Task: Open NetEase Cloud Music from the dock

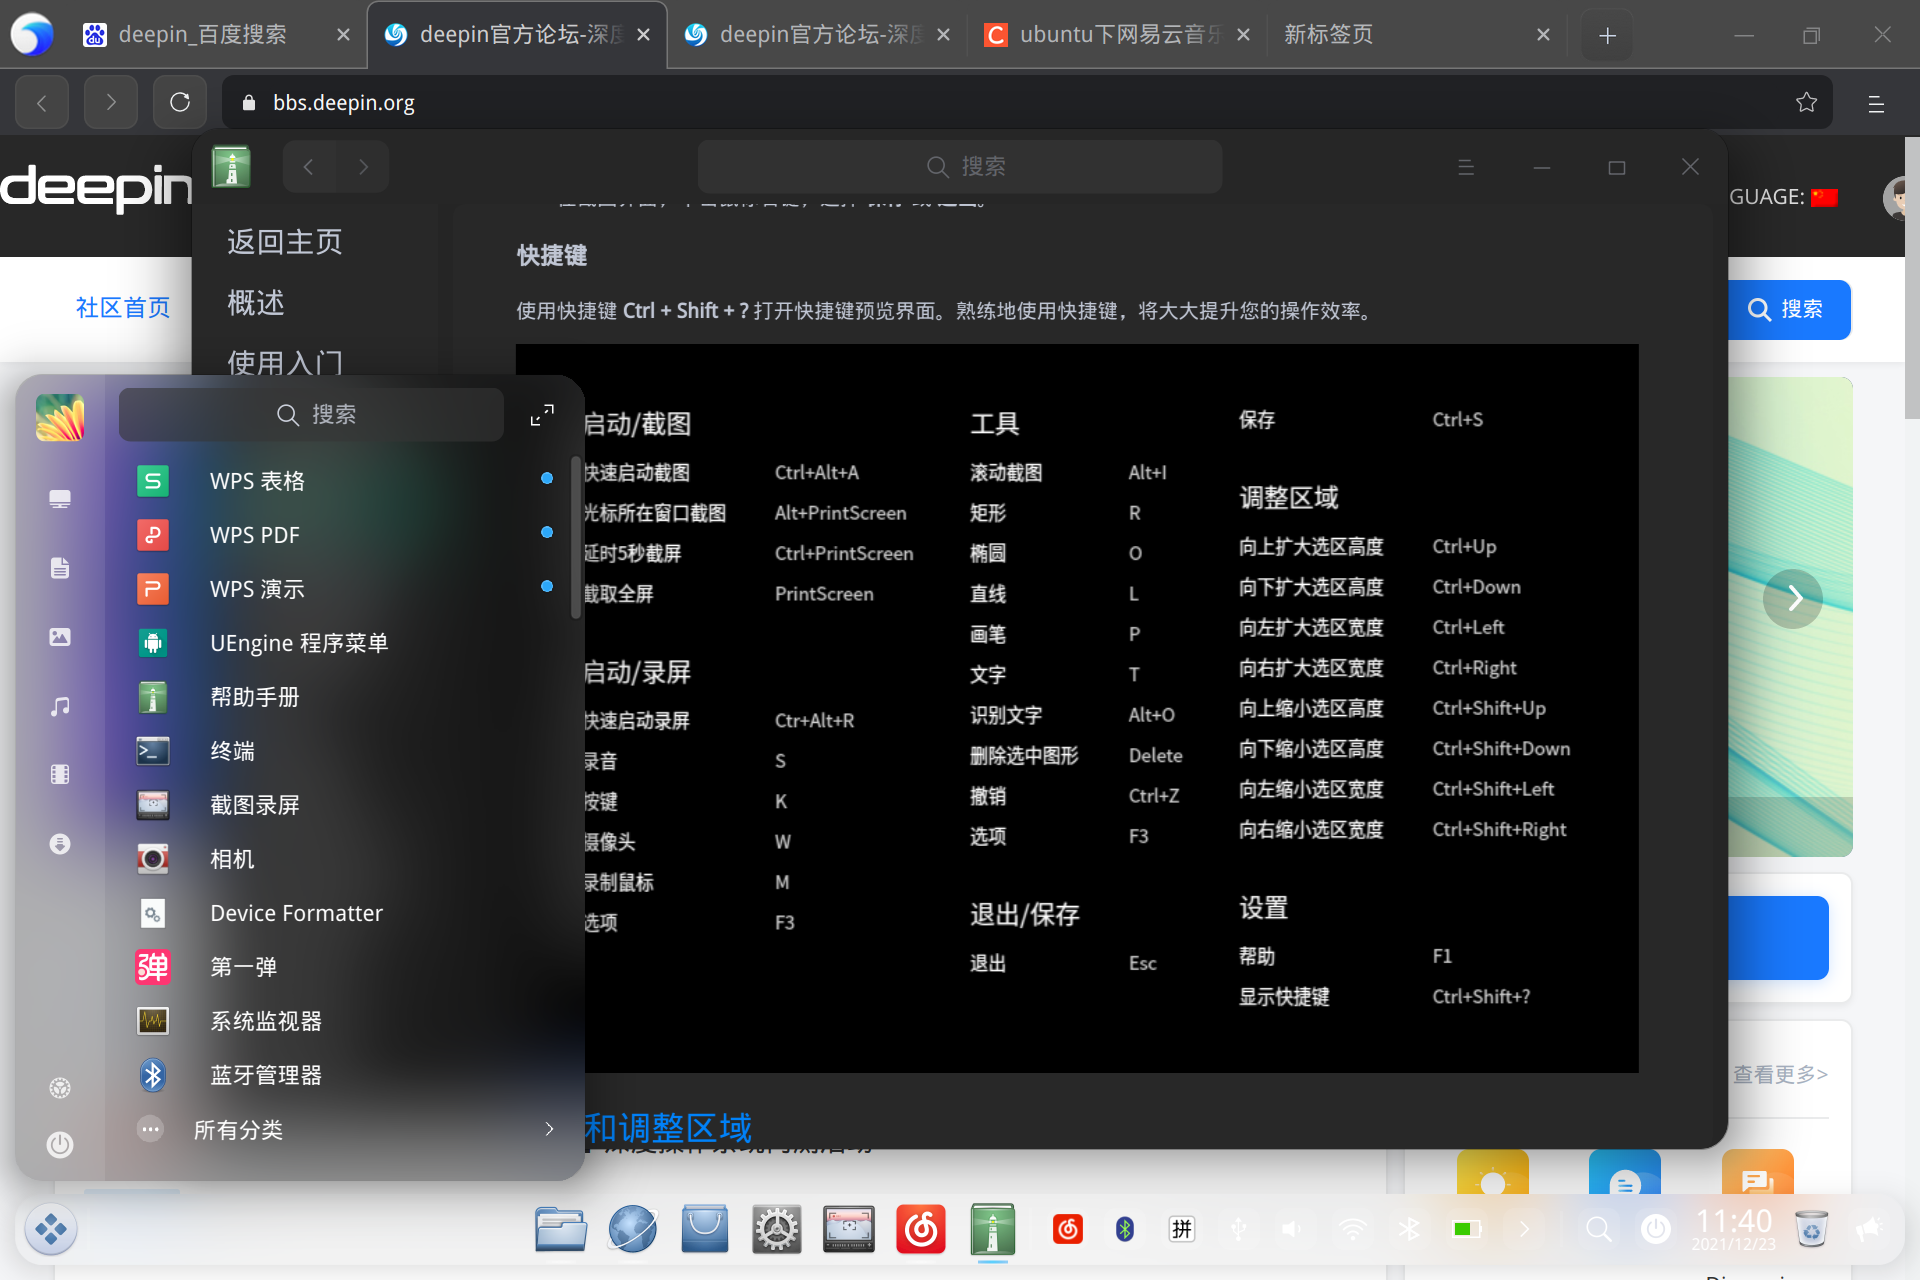Action: pos(921,1229)
